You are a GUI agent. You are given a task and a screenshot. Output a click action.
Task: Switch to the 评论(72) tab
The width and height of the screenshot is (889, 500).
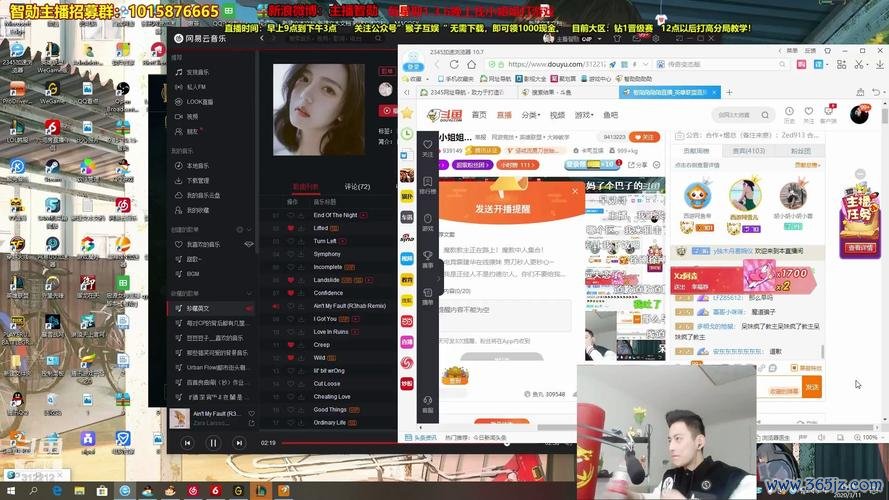(357, 187)
